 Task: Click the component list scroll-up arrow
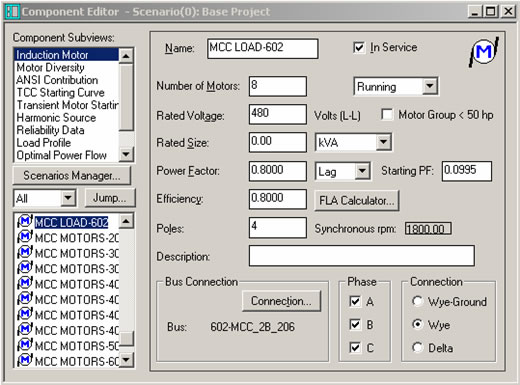126,221
